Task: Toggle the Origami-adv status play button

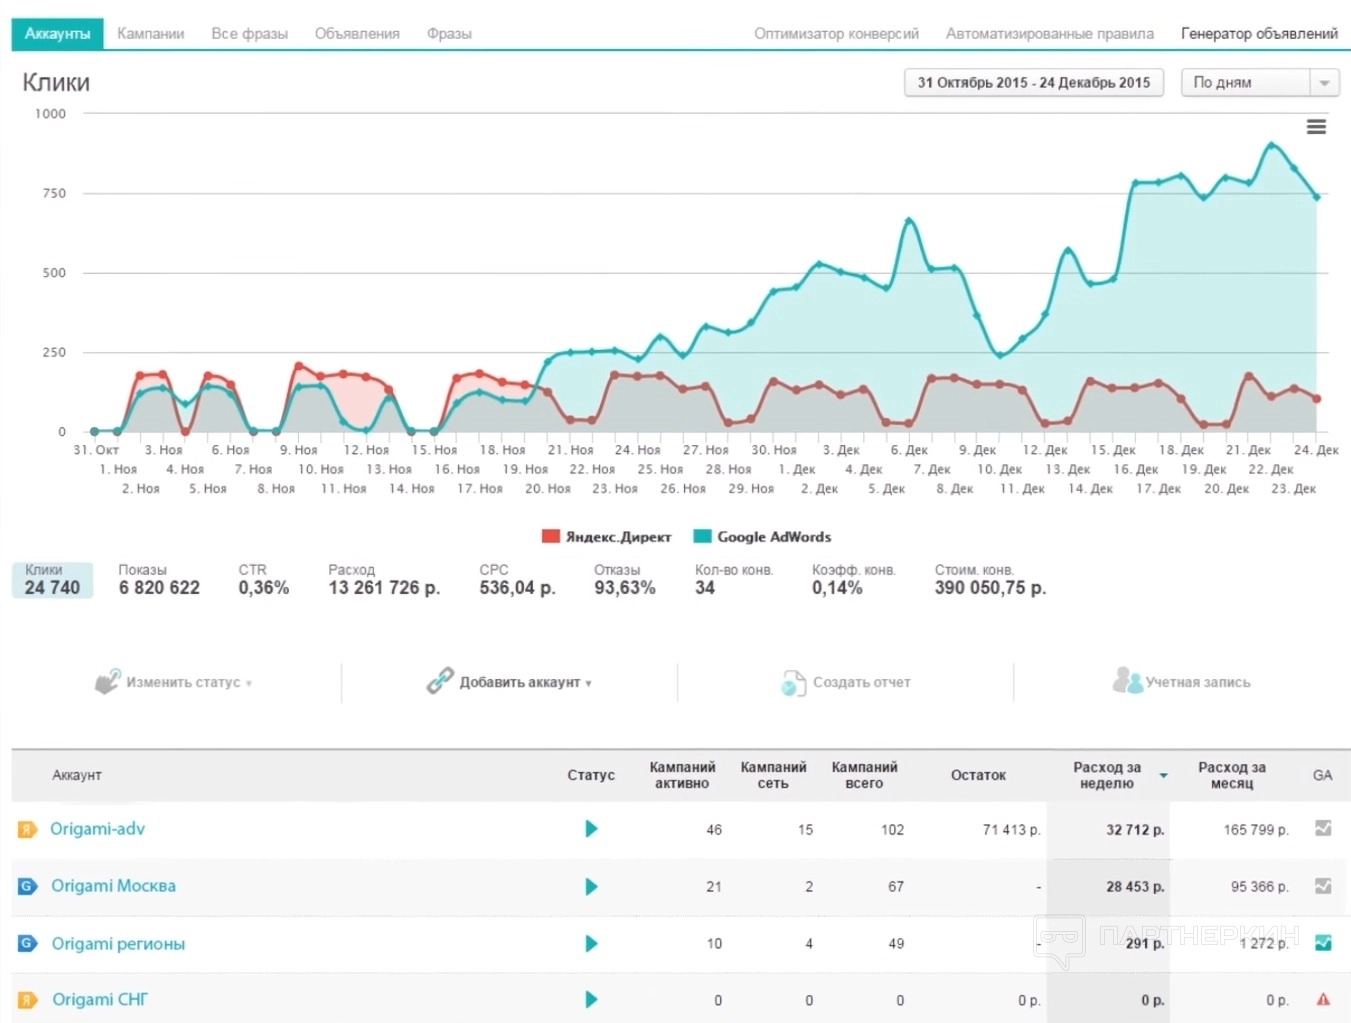Action: [591, 829]
